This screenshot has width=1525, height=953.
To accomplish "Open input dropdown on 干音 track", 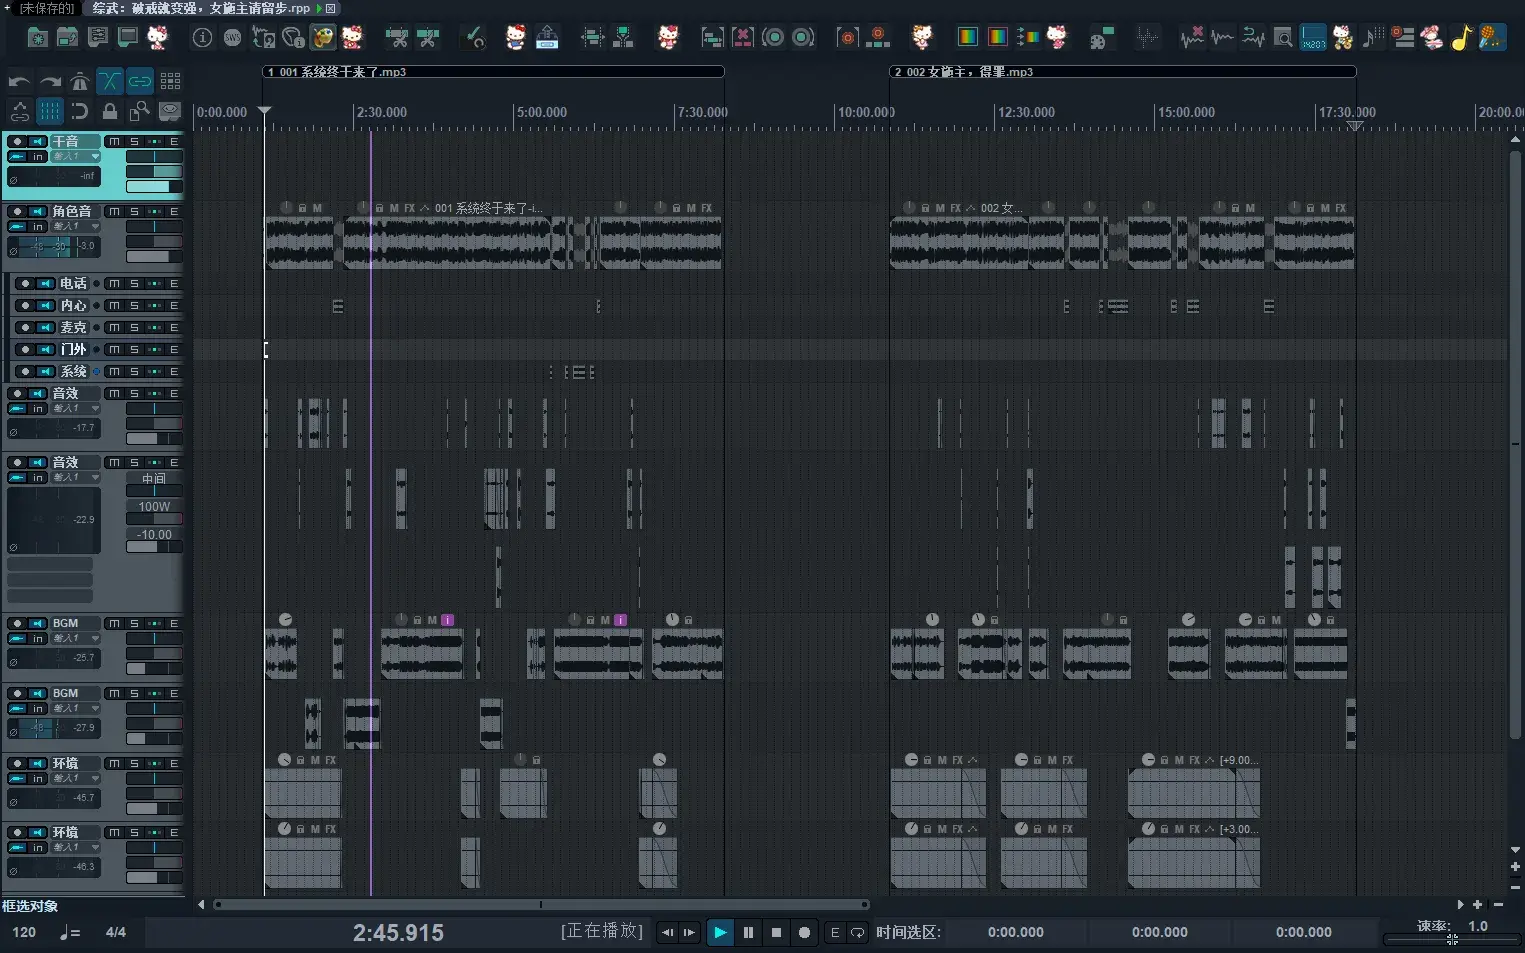I will pos(76,157).
